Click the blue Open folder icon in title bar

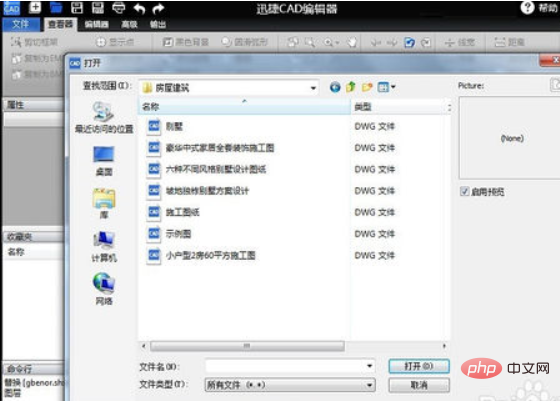(56, 7)
